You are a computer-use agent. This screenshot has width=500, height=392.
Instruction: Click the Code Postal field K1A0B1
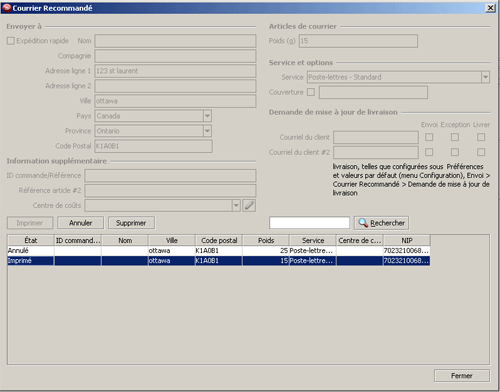[x=153, y=146]
